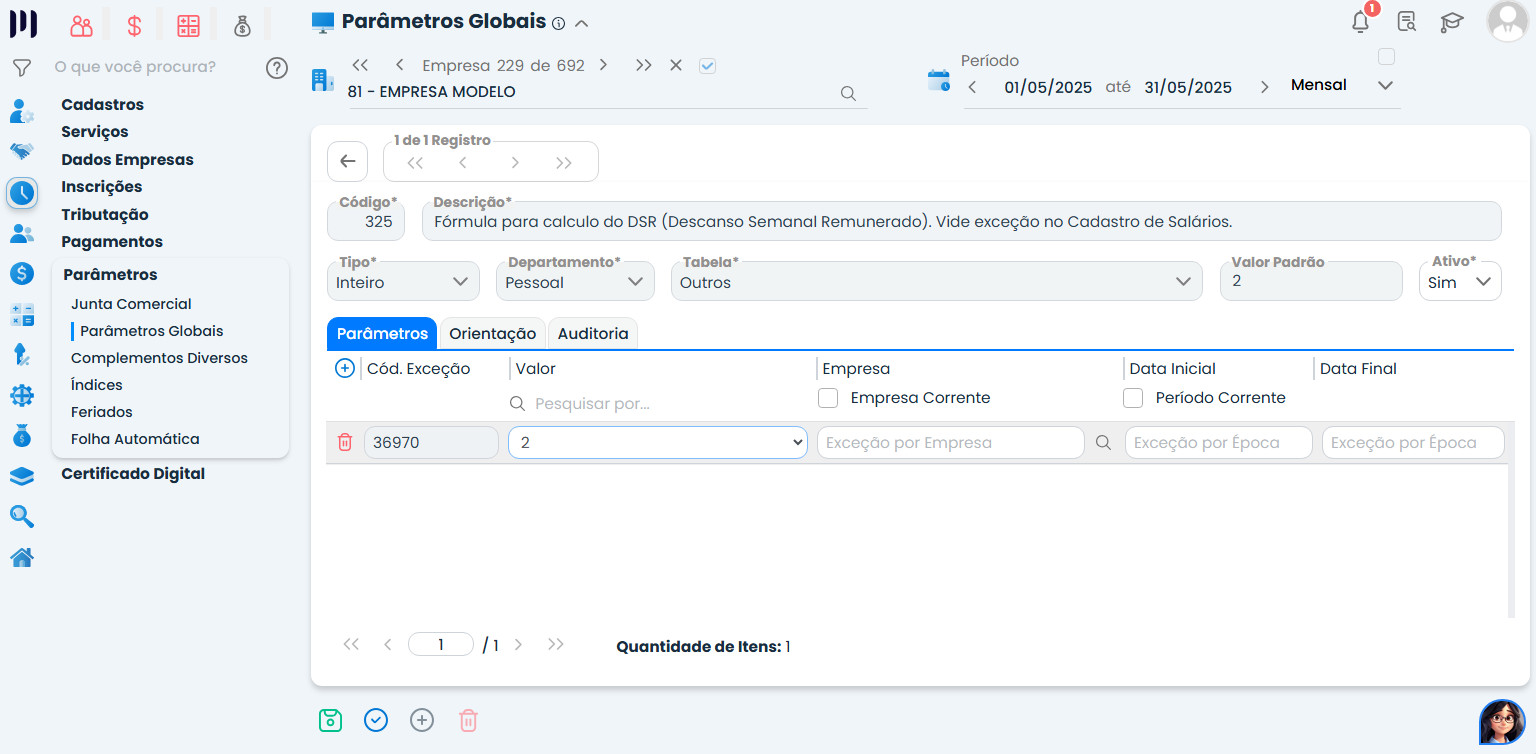Click the notification bell icon
Viewport: 1536px width, 754px height.
[1360, 22]
